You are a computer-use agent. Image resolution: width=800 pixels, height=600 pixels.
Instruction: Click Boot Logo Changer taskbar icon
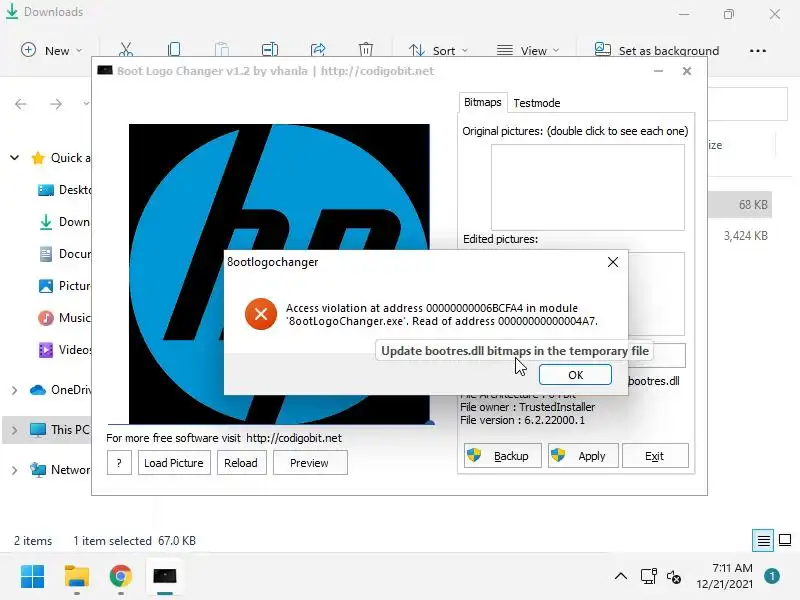click(165, 577)
